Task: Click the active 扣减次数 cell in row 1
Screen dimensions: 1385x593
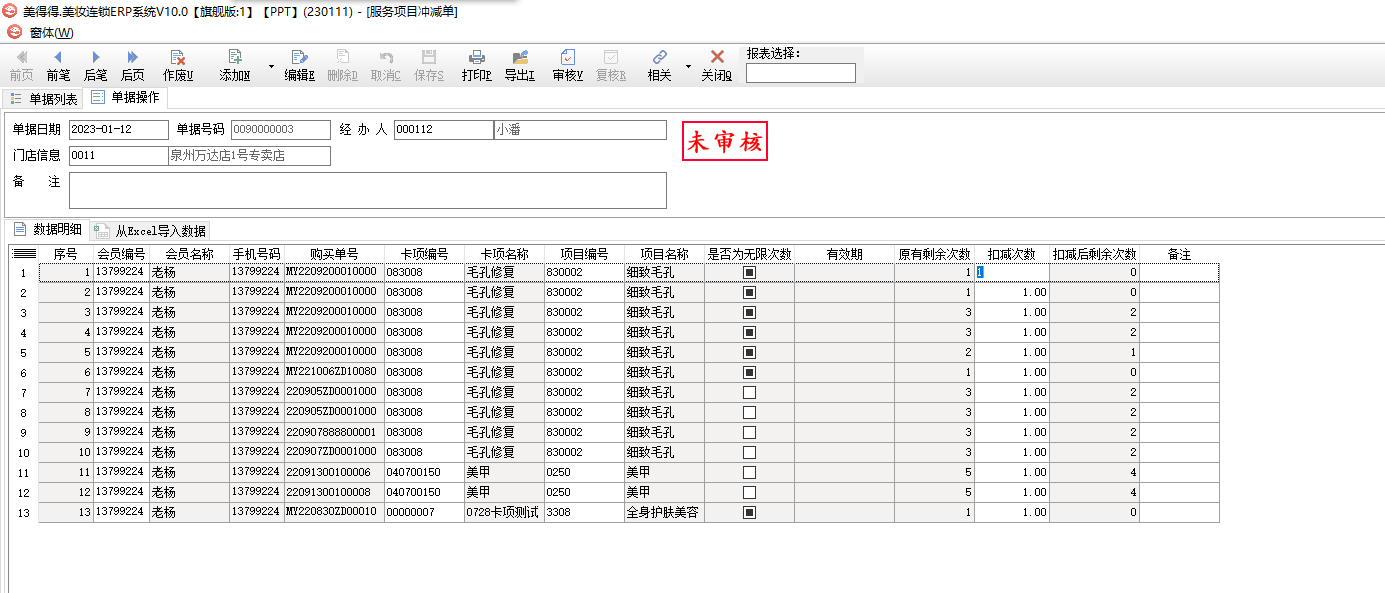Action: (x=1012, y=272)
